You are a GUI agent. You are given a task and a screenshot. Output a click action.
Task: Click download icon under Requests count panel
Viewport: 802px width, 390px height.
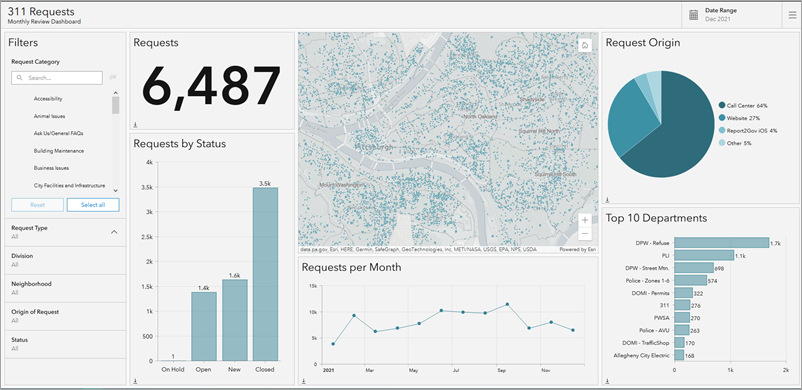[135, 124]
